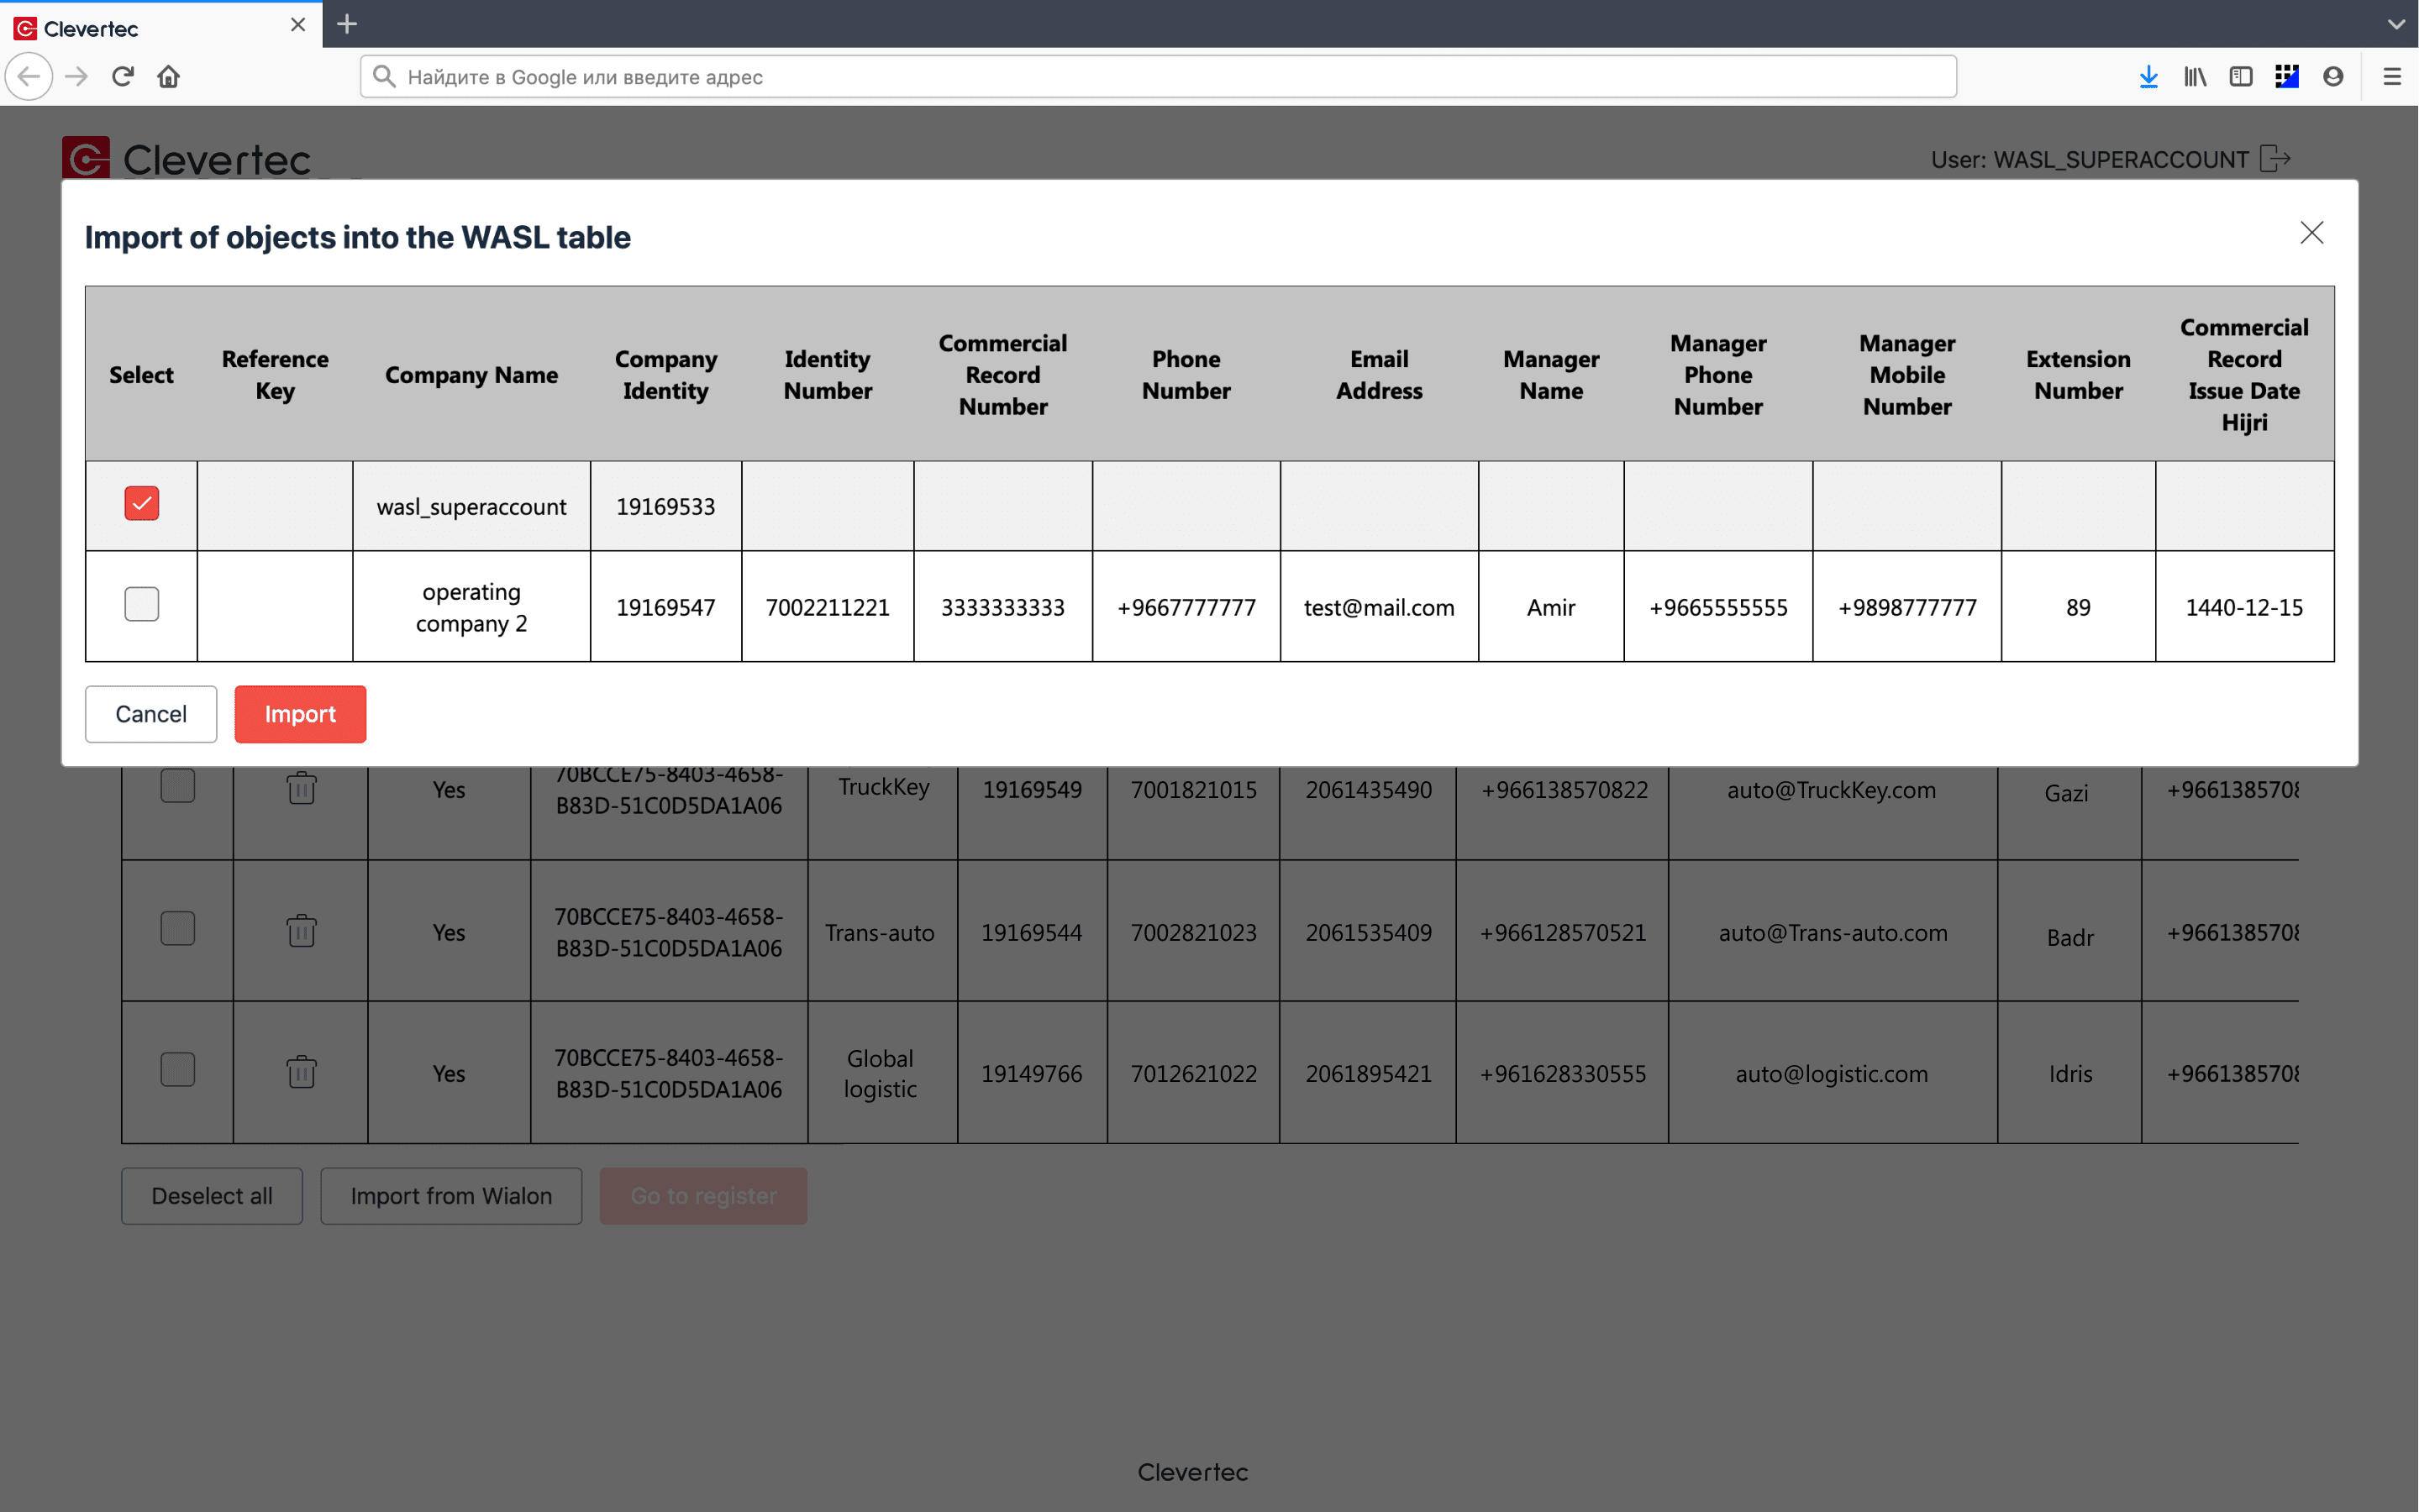Click the Cancel button
The image size is (2419, 1512).
(x=150, y=714)
